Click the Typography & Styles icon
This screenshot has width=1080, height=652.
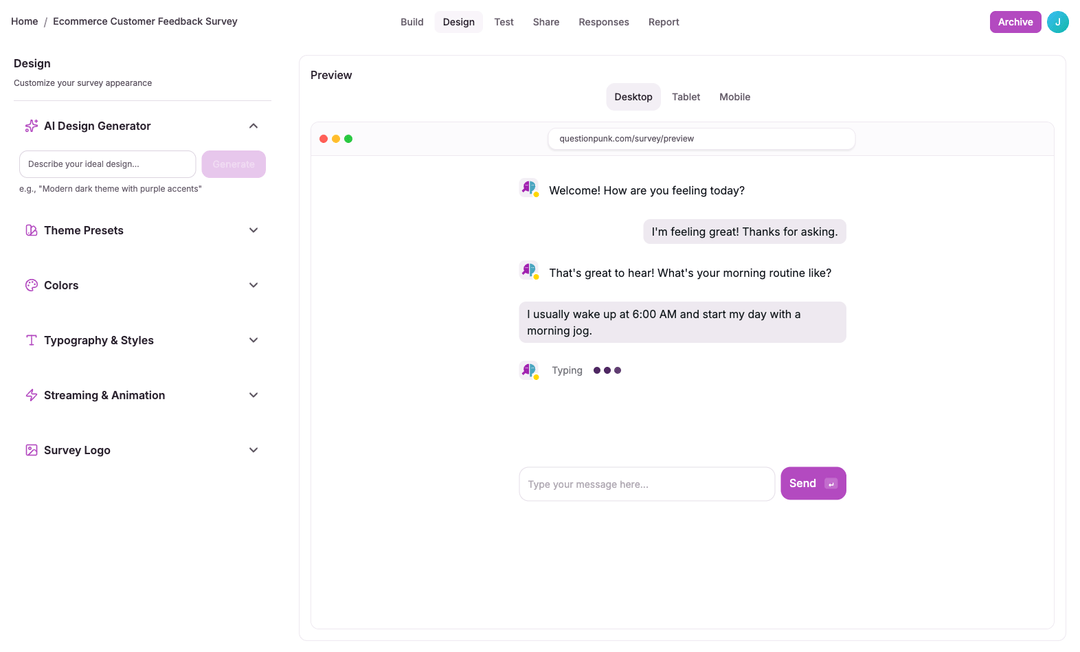click(x=31, y=340)
